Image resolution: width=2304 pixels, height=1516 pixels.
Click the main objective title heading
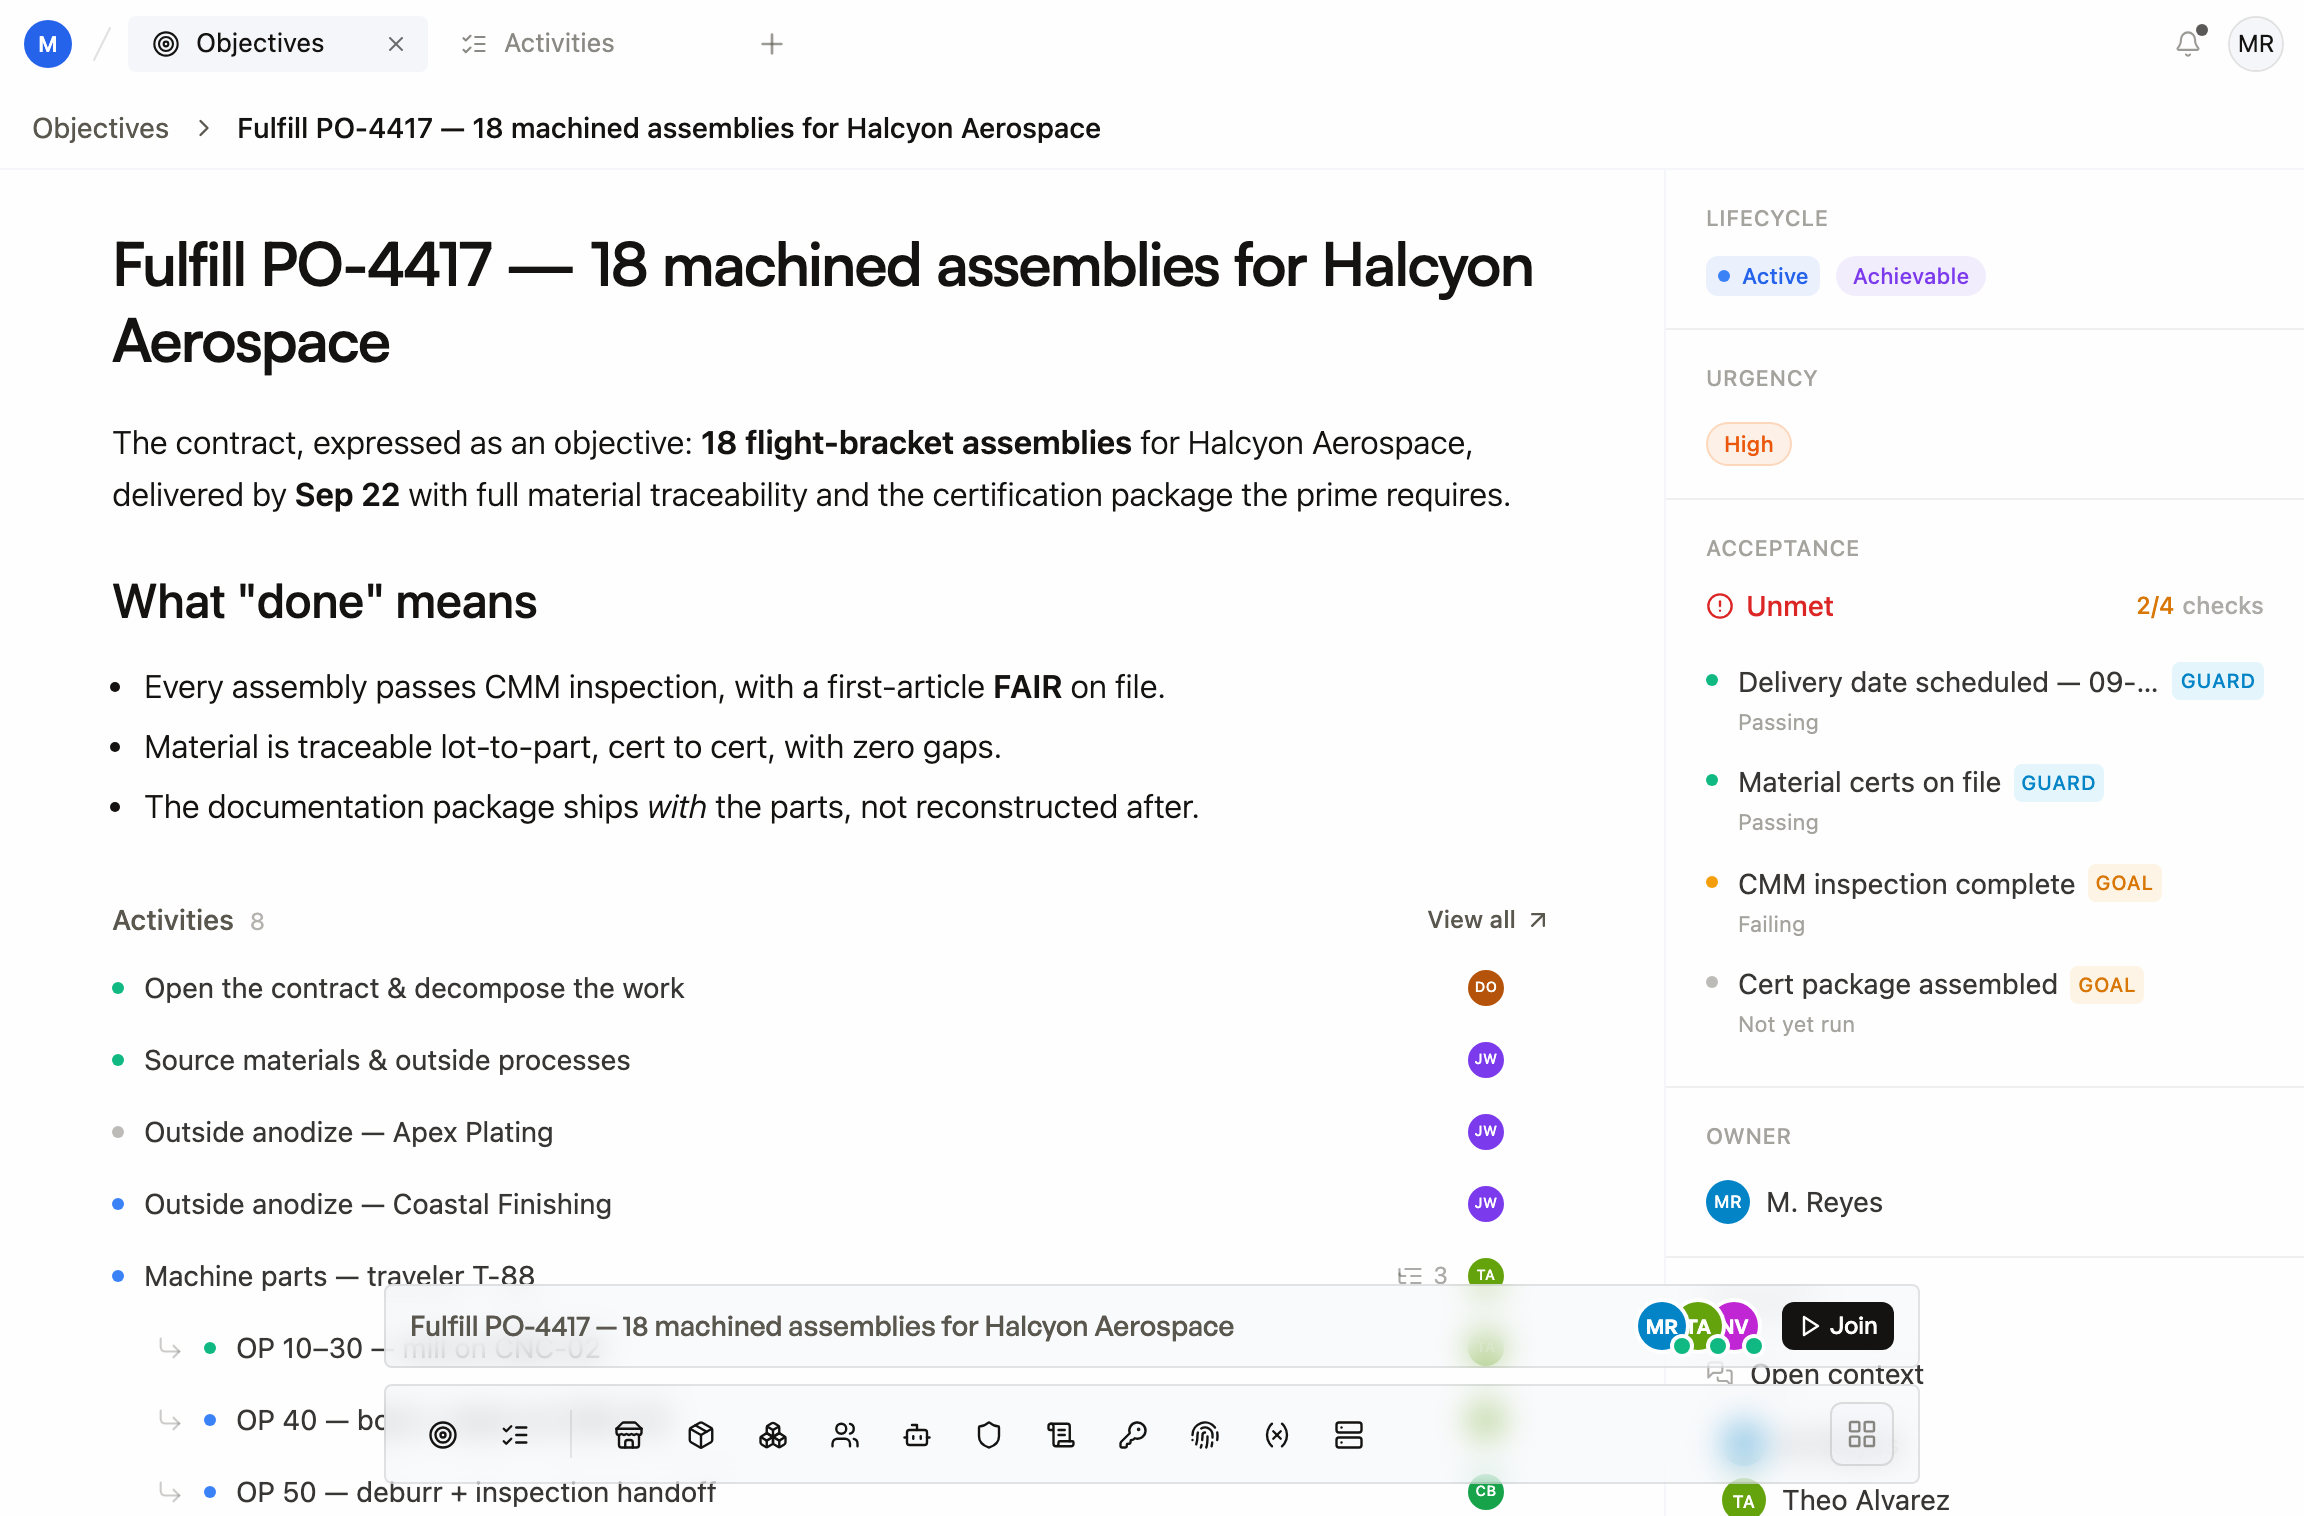(822, 304)
